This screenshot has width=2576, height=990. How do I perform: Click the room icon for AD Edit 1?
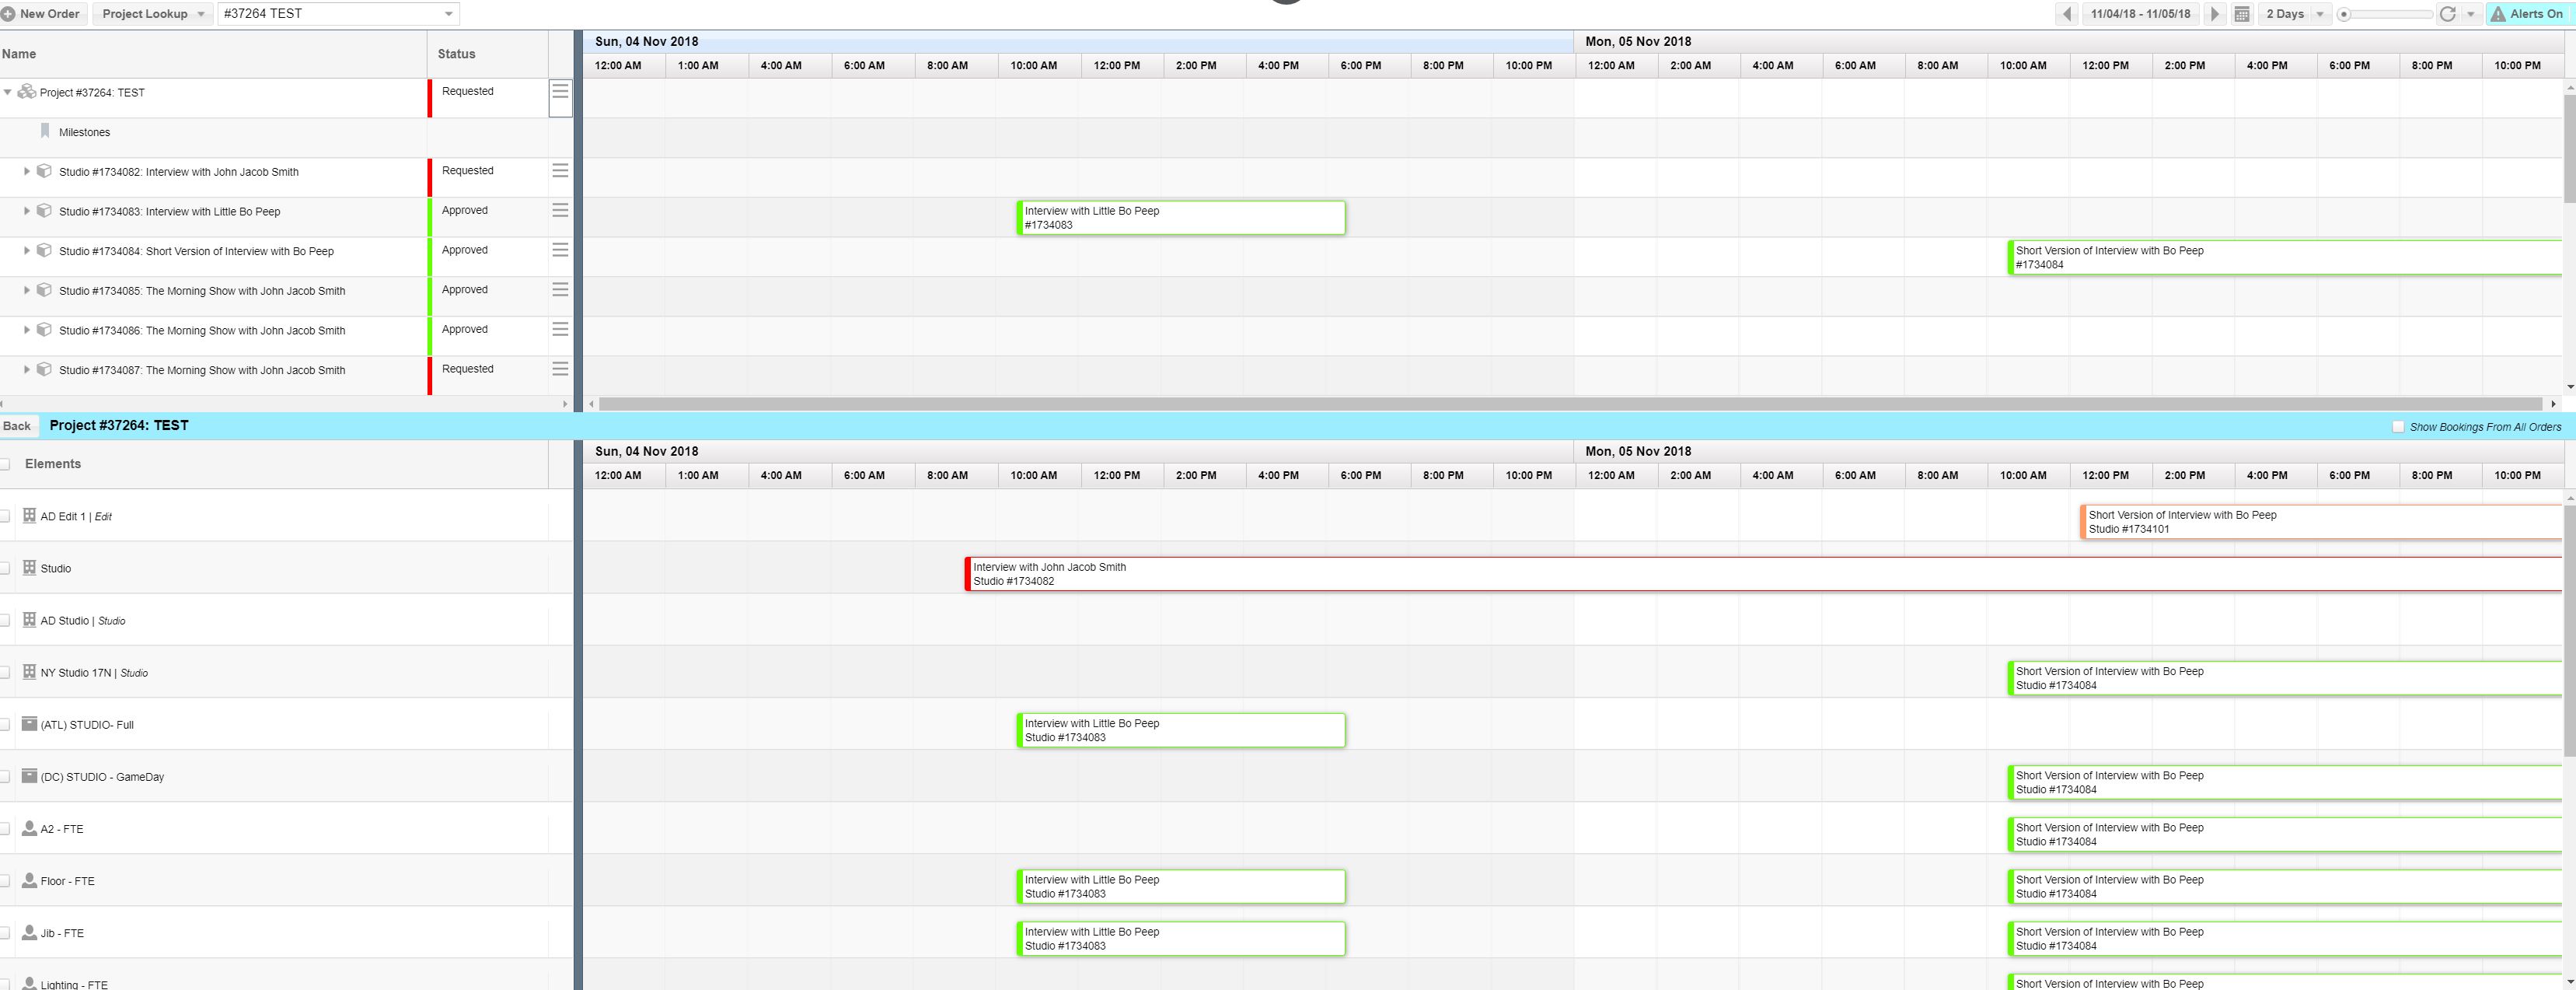(29, 515)
